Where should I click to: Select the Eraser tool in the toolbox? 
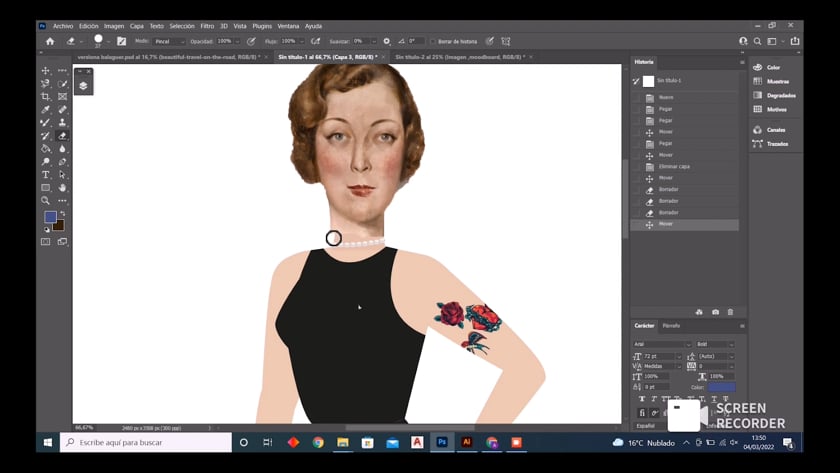tap(62, 136)
